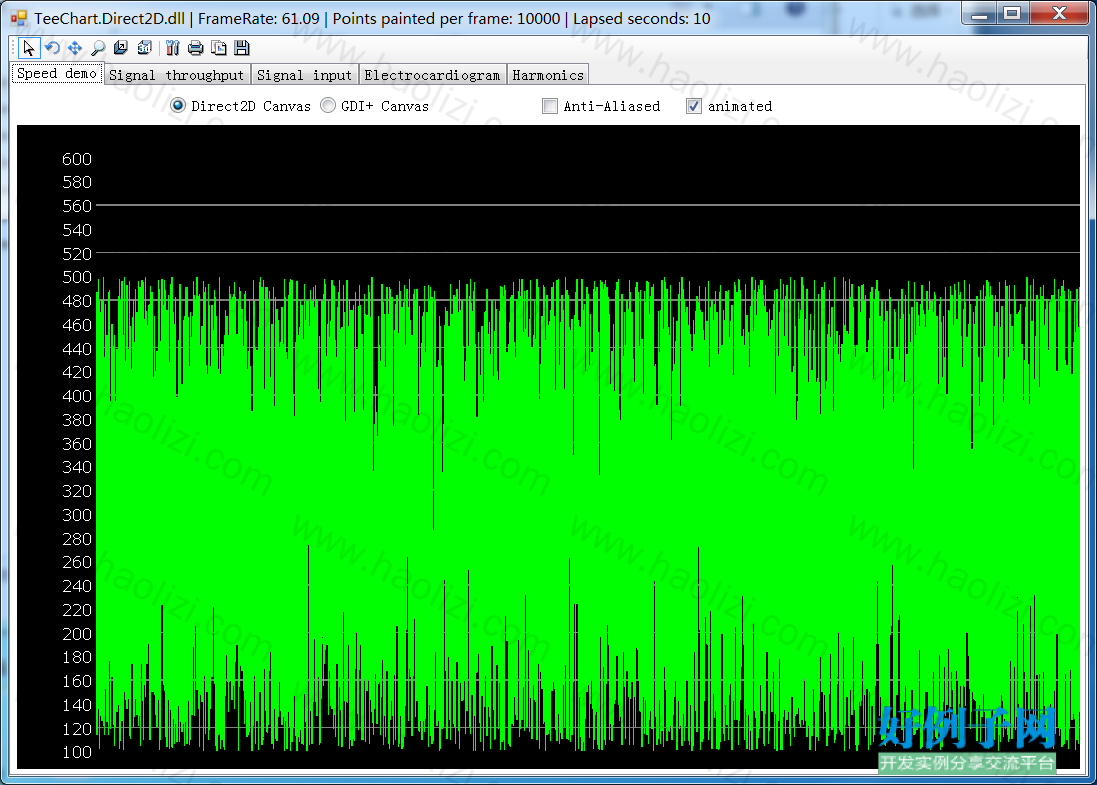
Task: Toggle the 3D view icon
Action: (x=144, y=48)
